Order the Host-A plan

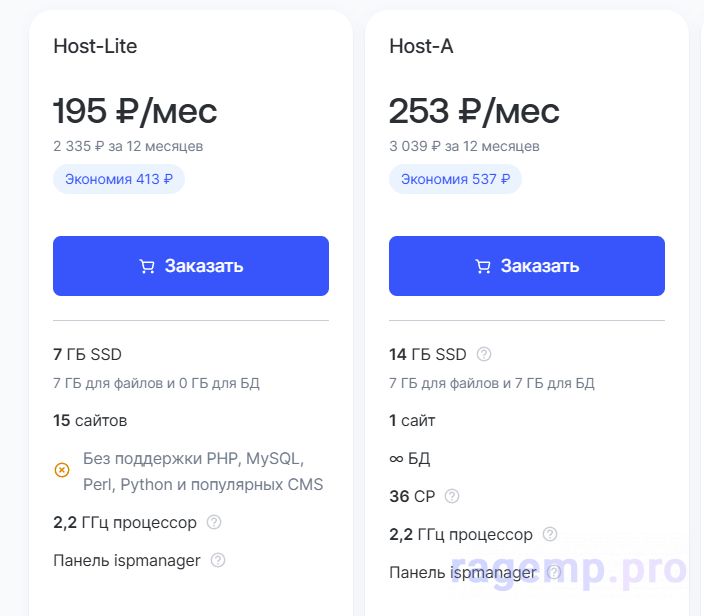click(527, 266)
